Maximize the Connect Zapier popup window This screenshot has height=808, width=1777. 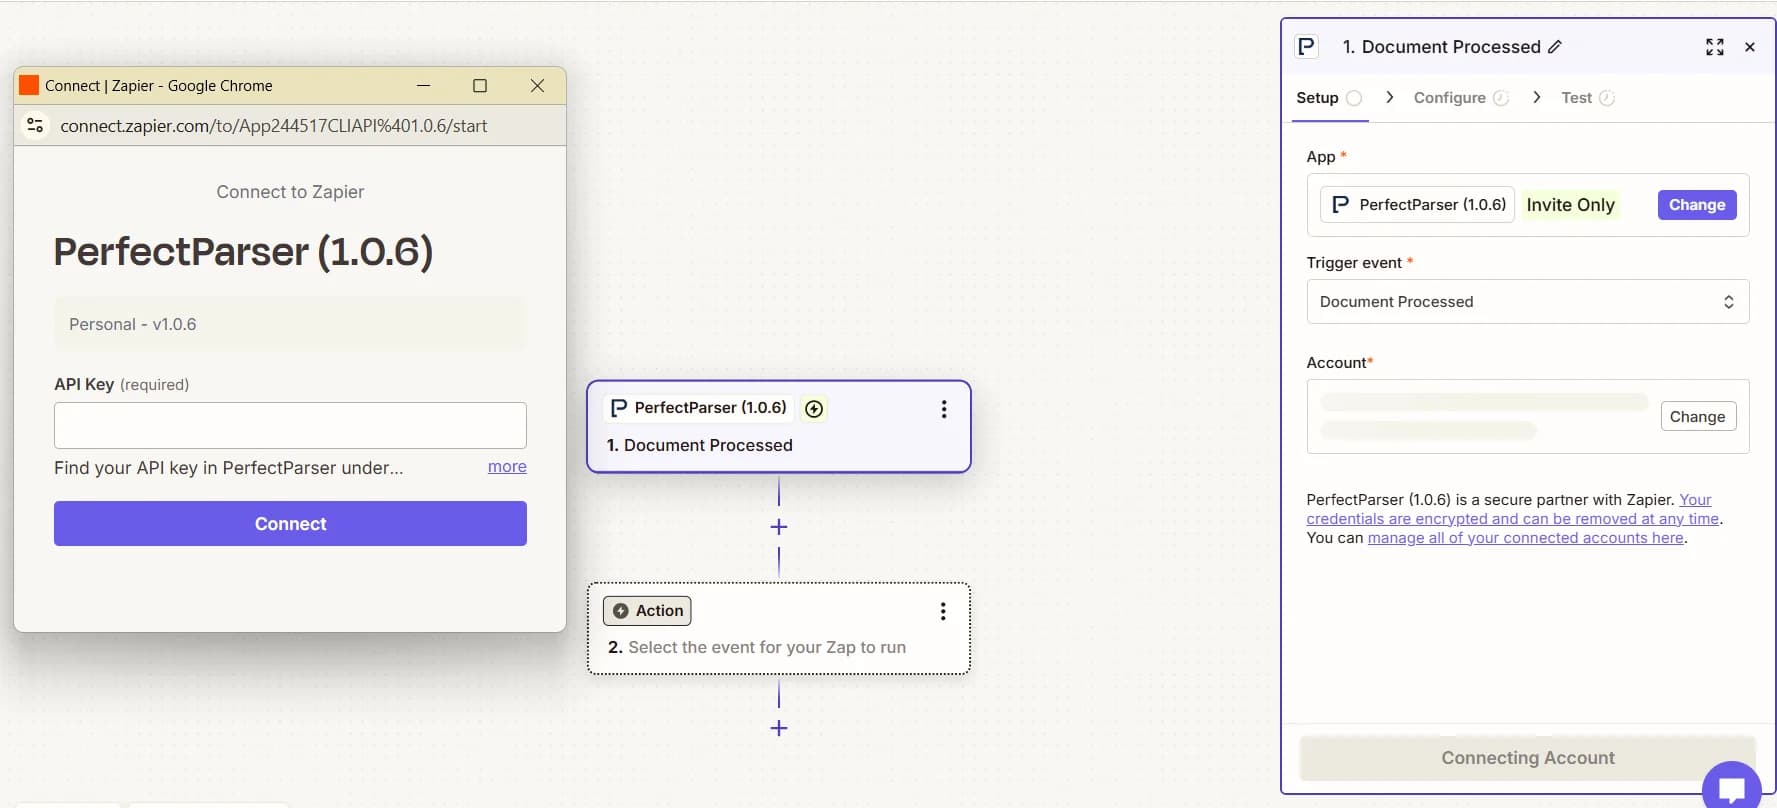point(480,85)
